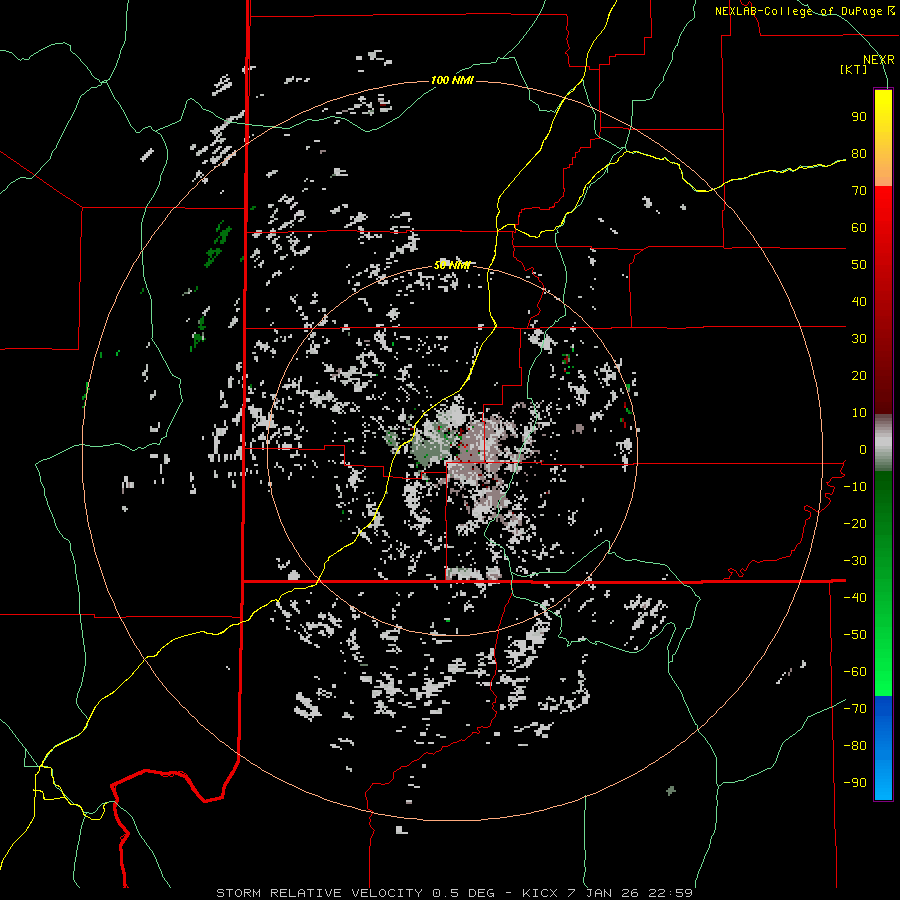The image size is (900, 900).
Task: Click the 10 value on the velocity scale
Action: tap(859, 413)
